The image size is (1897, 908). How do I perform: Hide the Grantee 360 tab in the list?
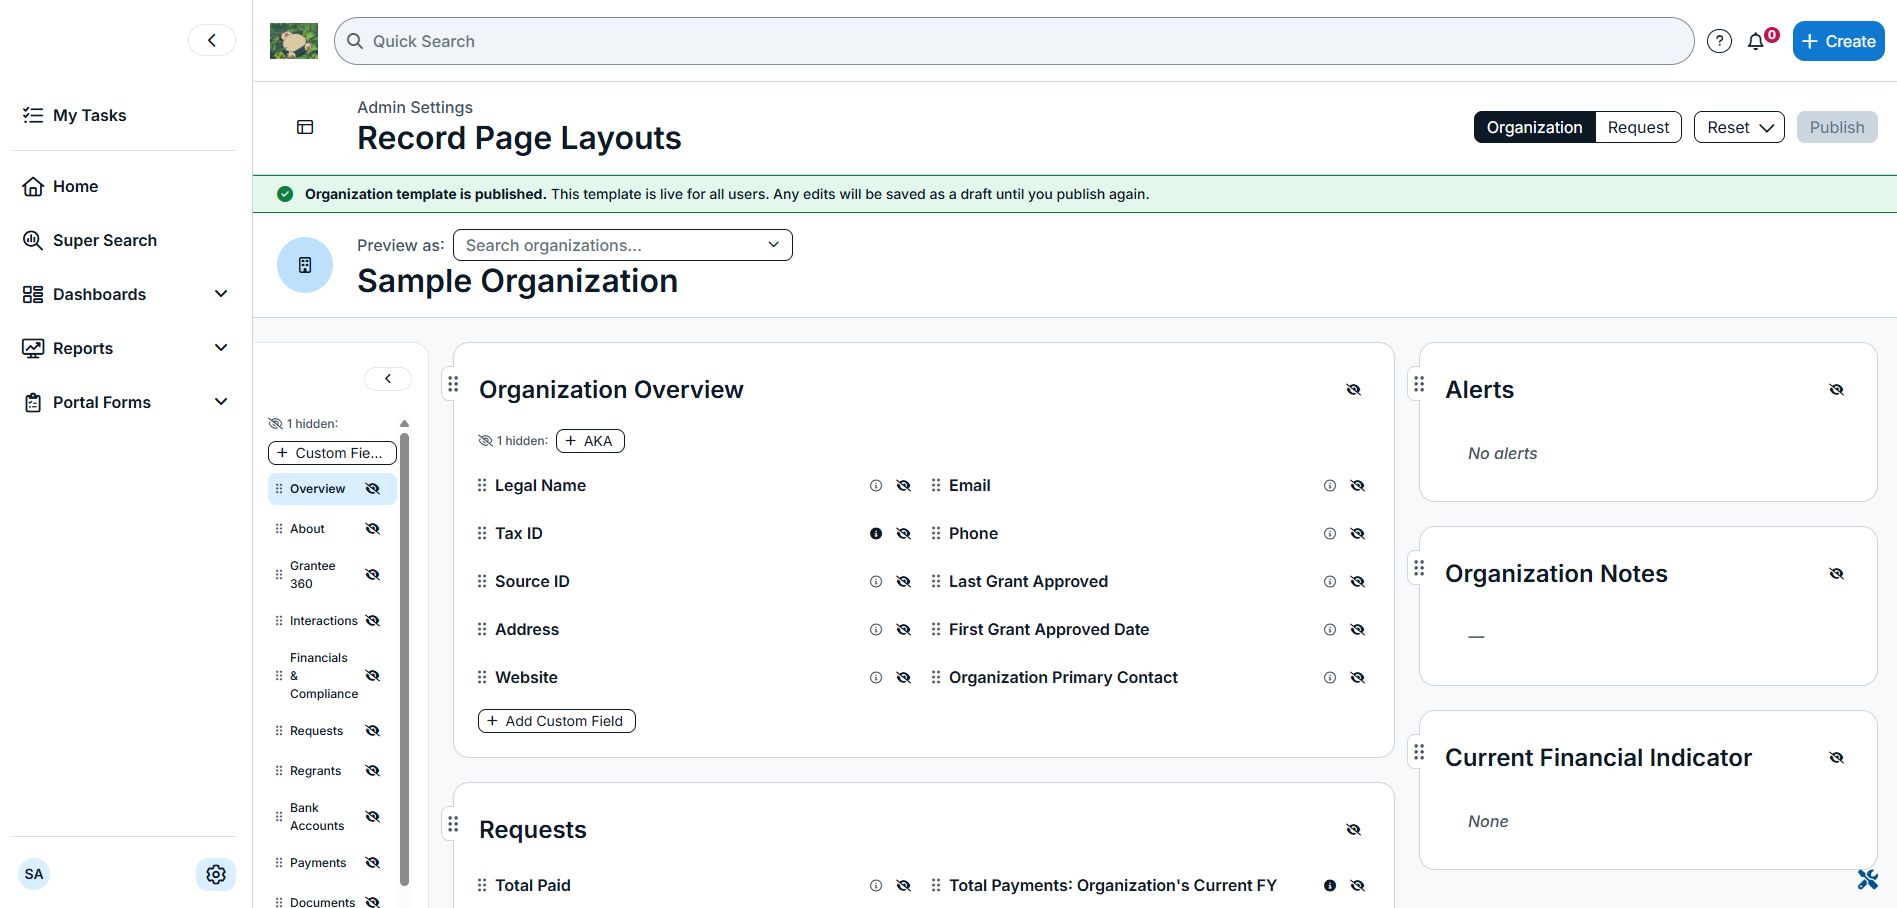pos(373,575)
